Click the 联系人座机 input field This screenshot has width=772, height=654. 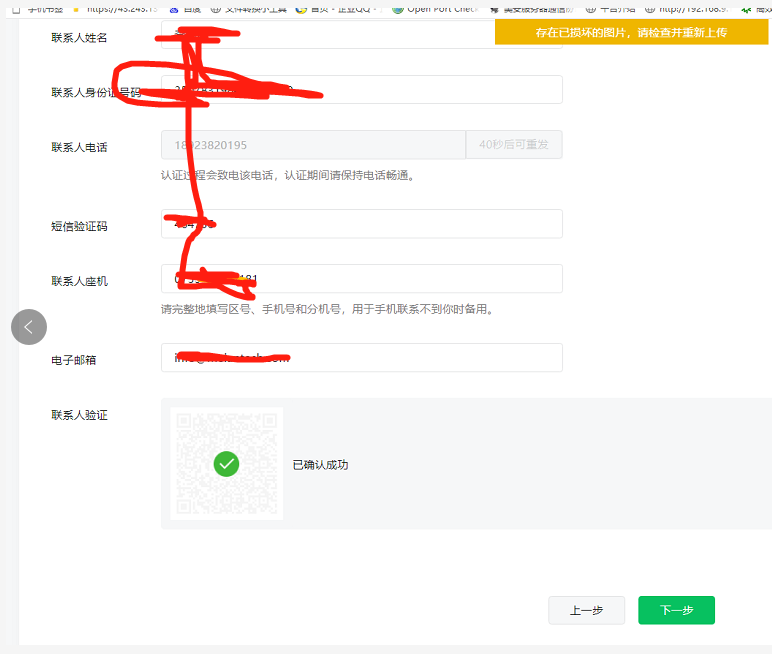(362, 279)
